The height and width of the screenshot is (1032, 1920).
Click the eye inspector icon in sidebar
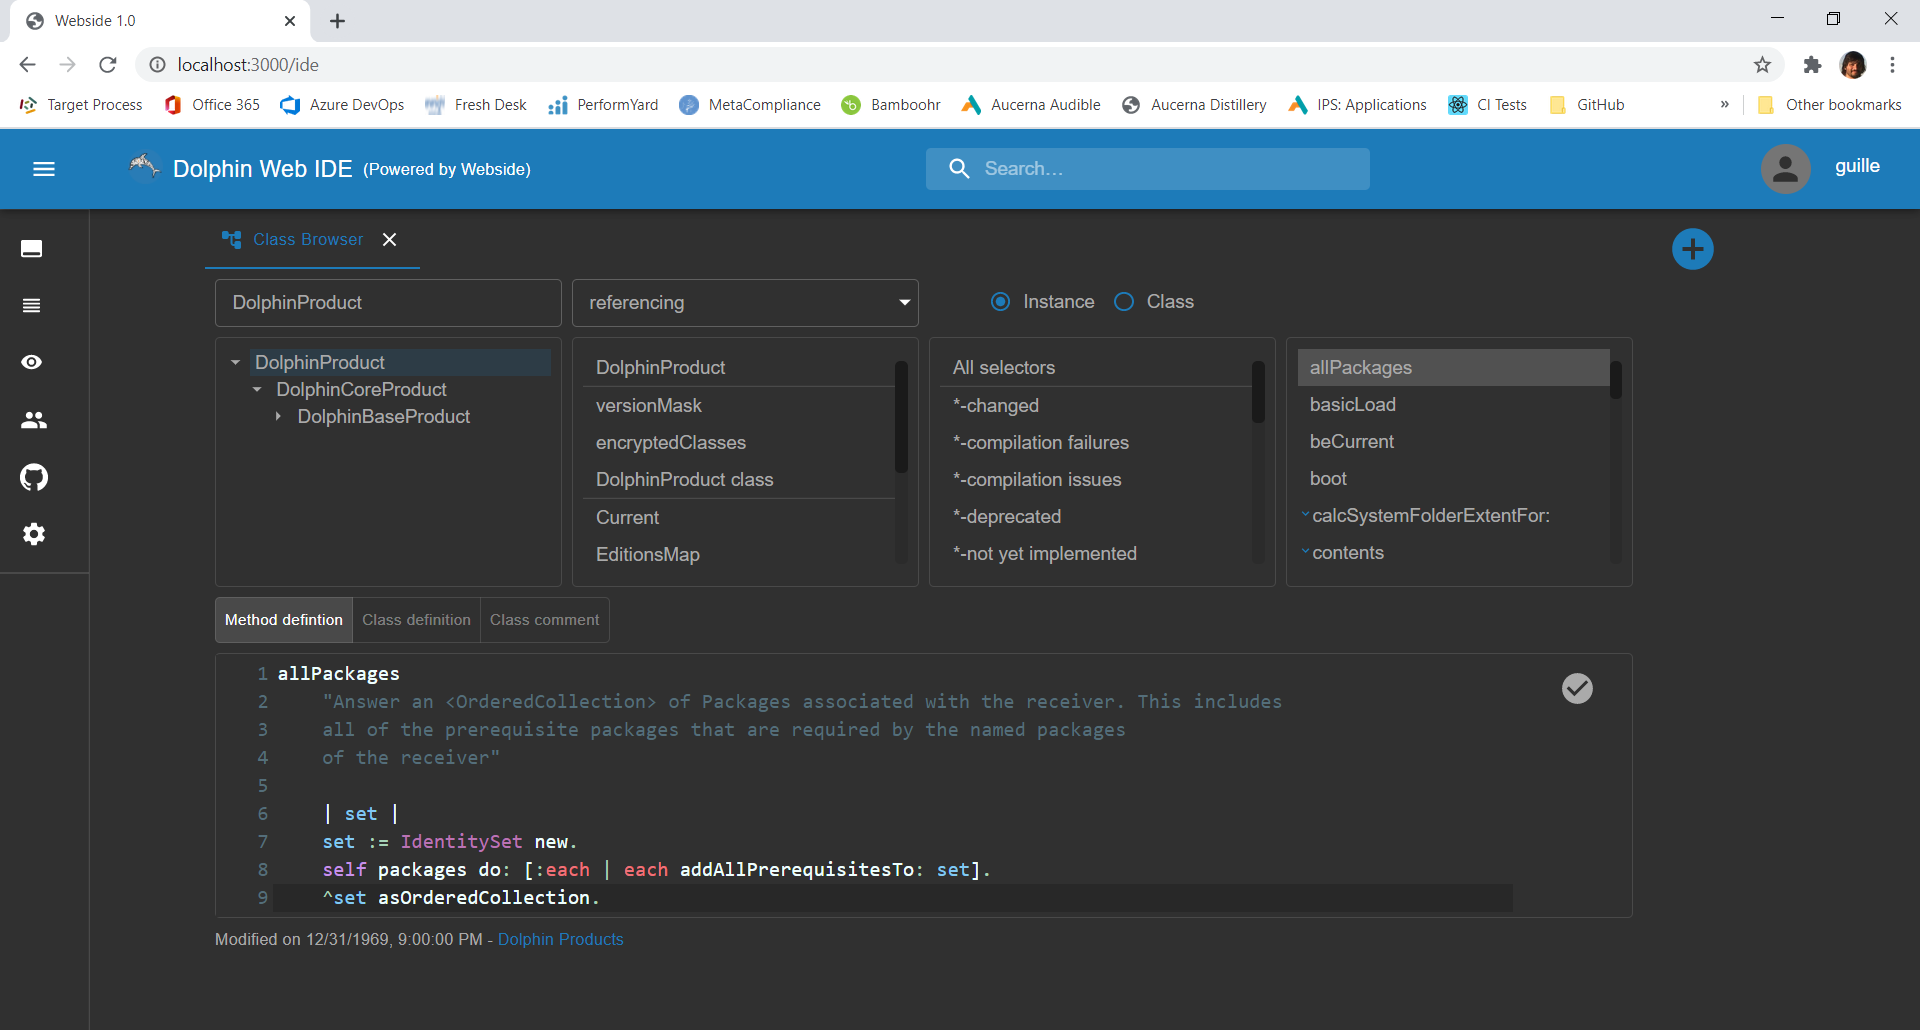tap(31, 362)
